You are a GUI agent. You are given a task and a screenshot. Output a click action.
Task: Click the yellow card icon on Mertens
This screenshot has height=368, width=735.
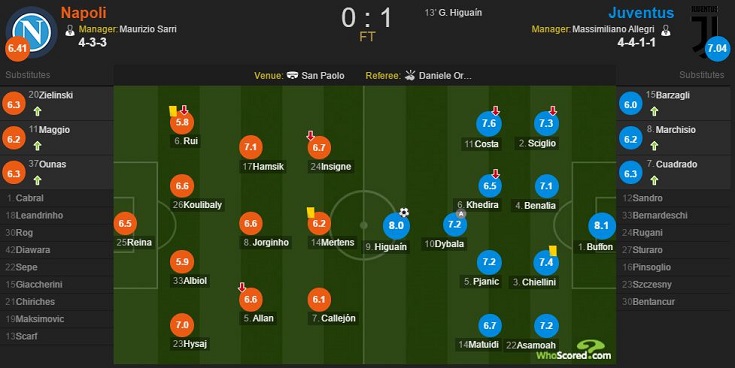(310, 212)
